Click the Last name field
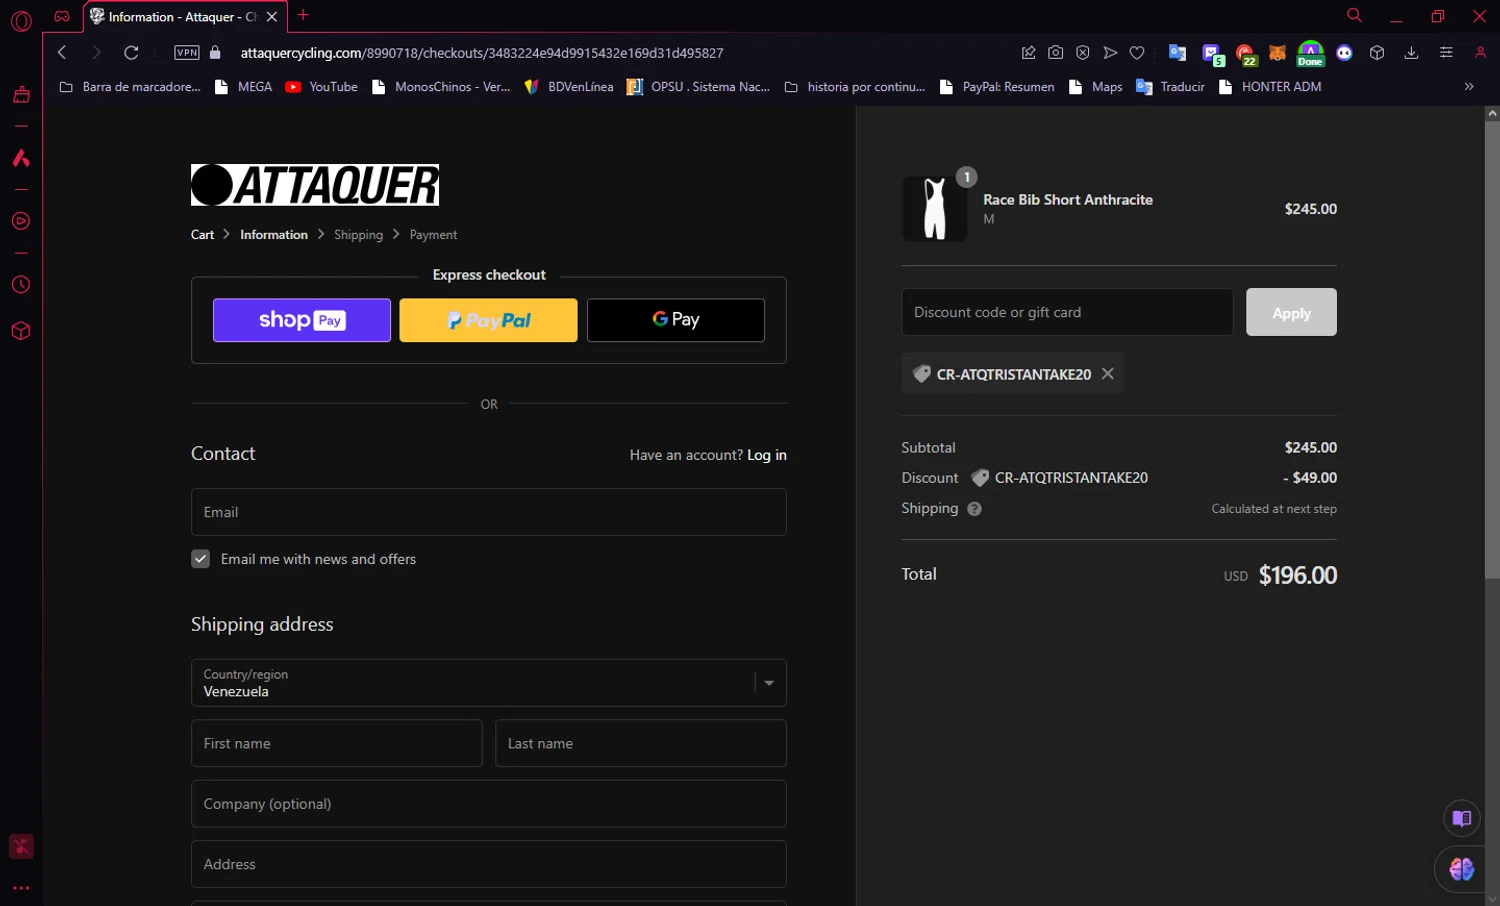 point(641,743)
